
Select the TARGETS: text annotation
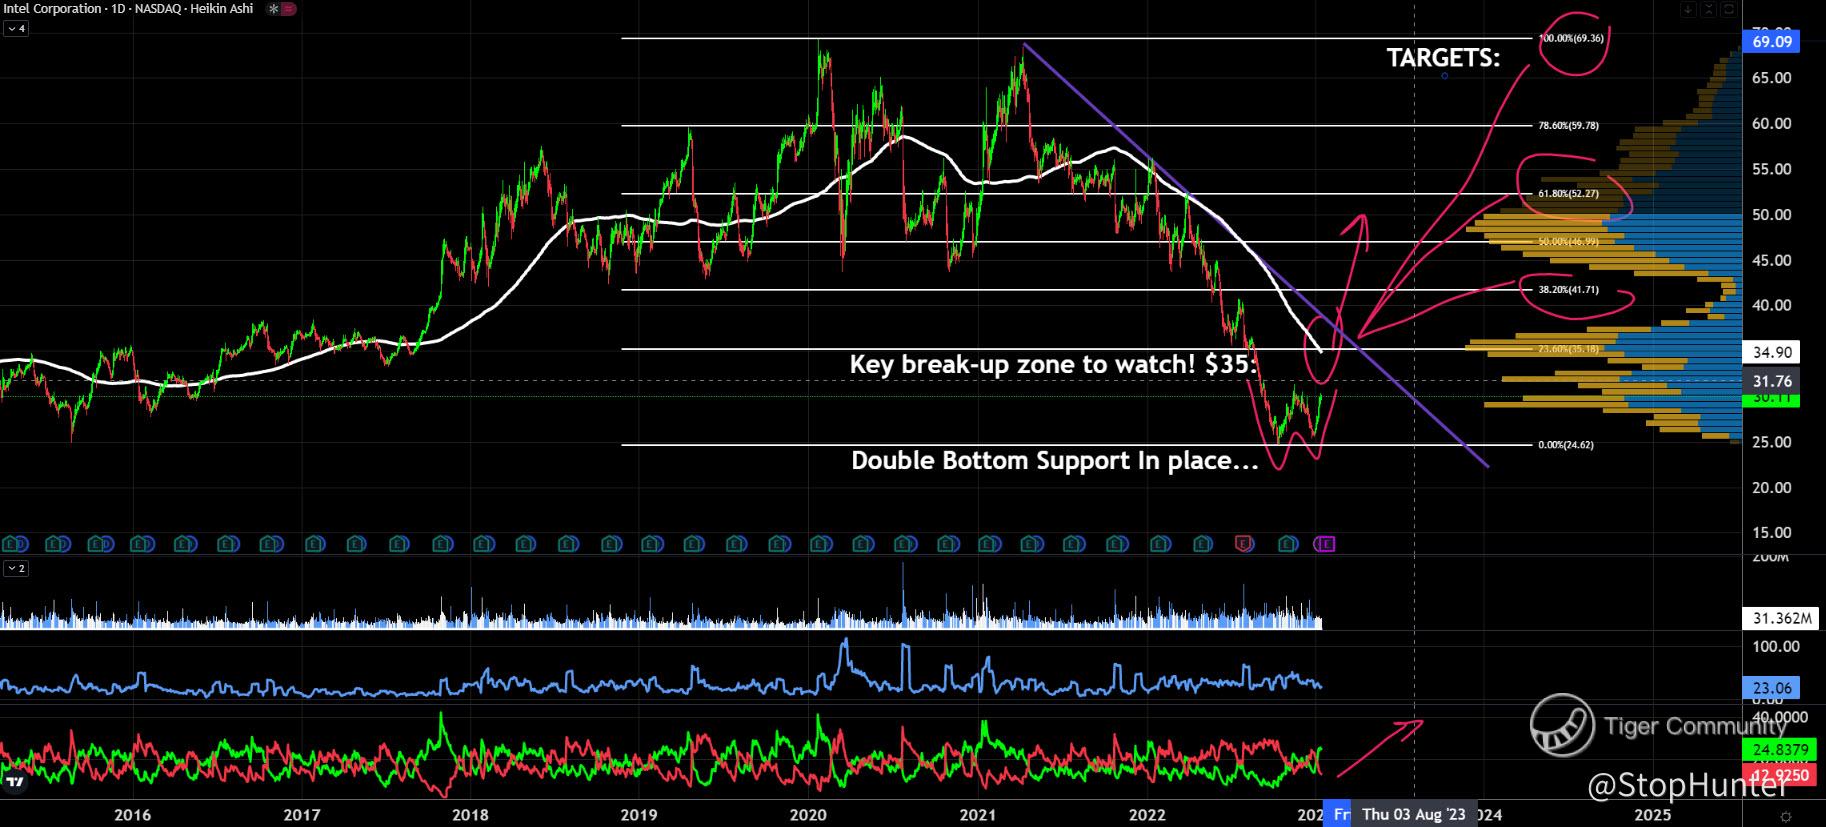1443,58
